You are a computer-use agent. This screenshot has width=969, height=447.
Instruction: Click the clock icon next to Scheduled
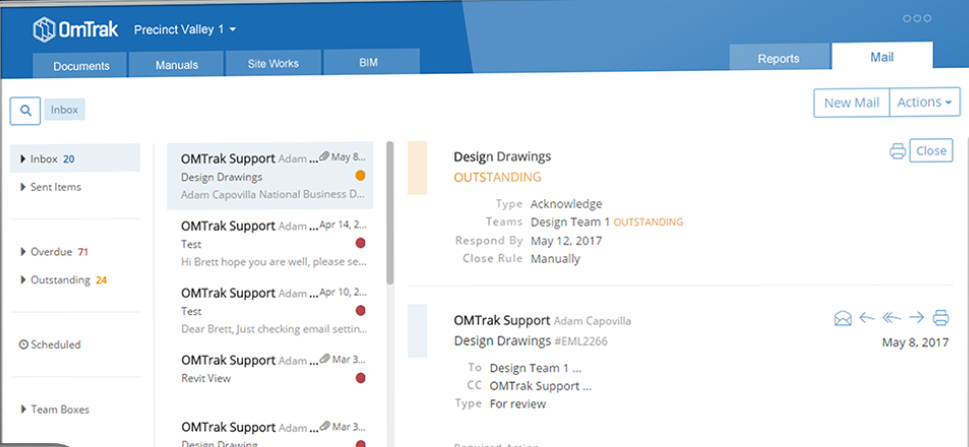(24, 345)
